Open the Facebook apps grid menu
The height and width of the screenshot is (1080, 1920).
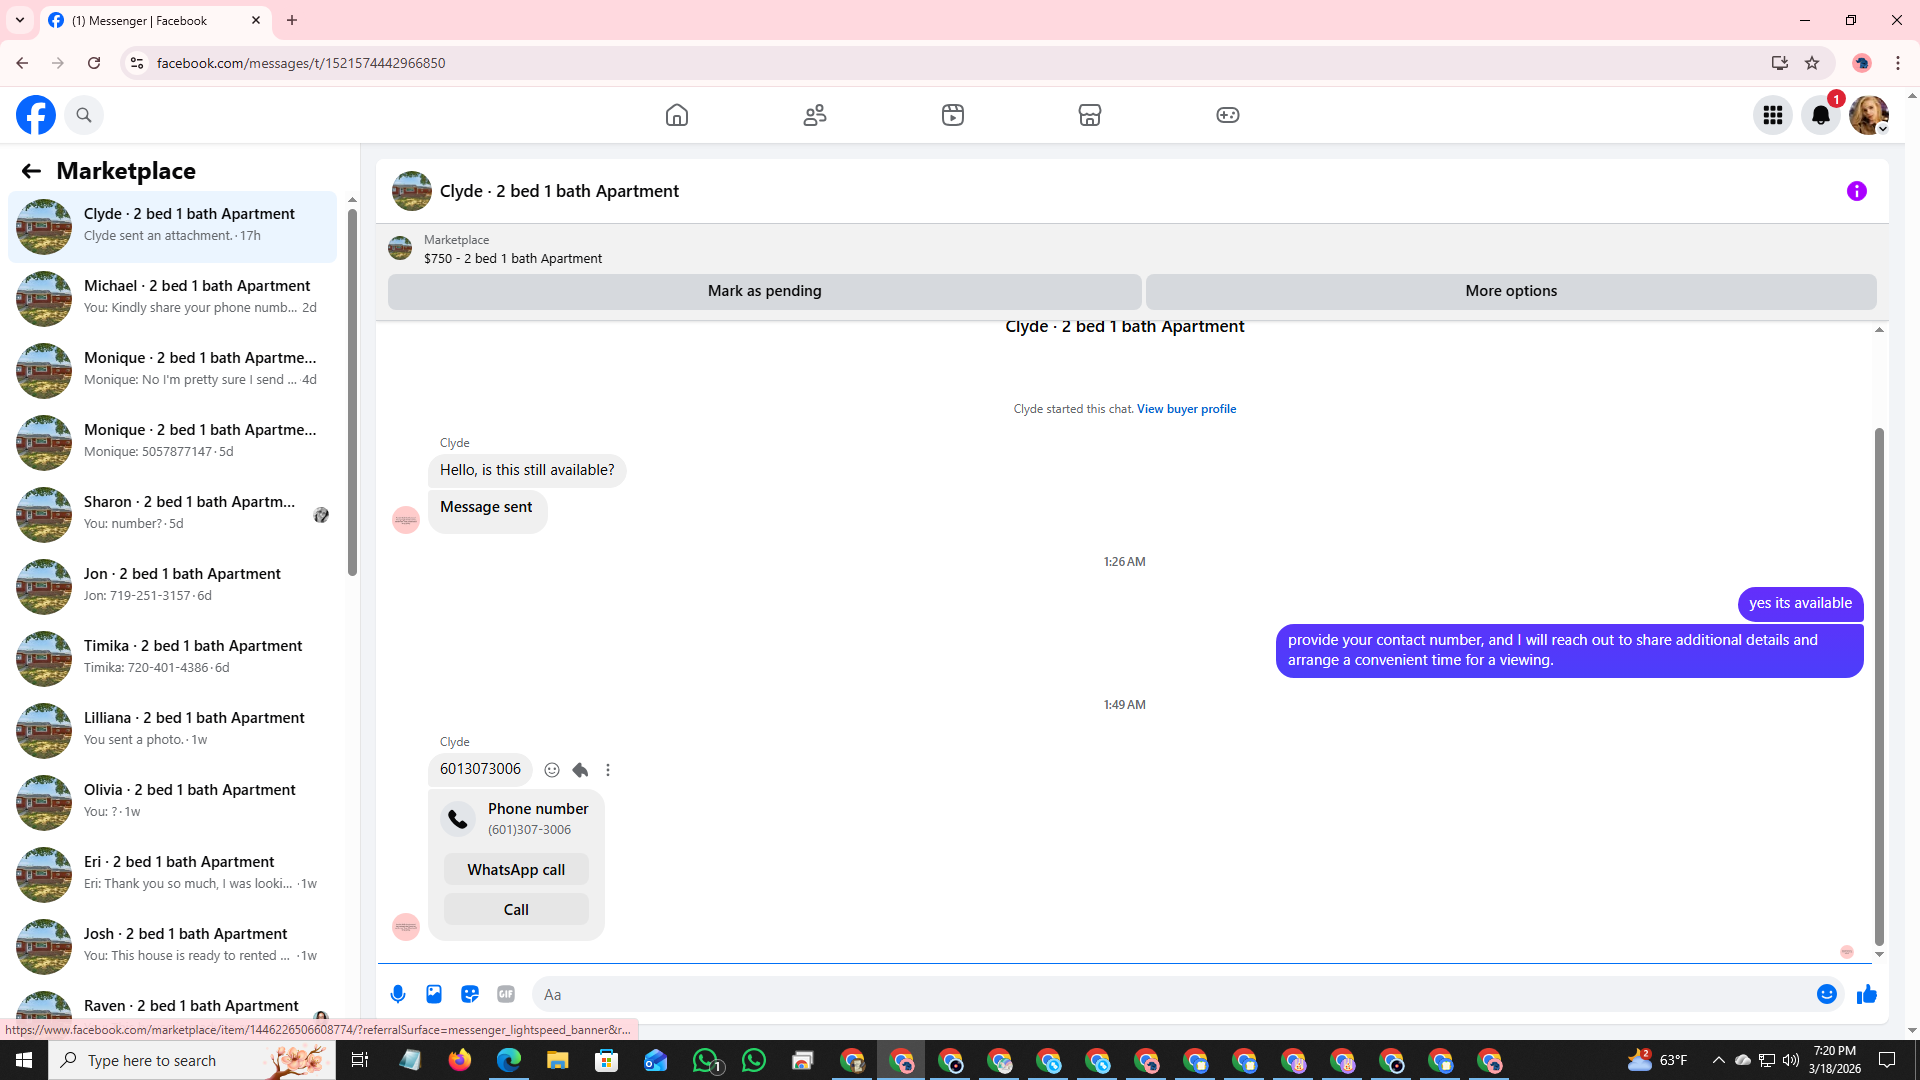[1772, 115]
